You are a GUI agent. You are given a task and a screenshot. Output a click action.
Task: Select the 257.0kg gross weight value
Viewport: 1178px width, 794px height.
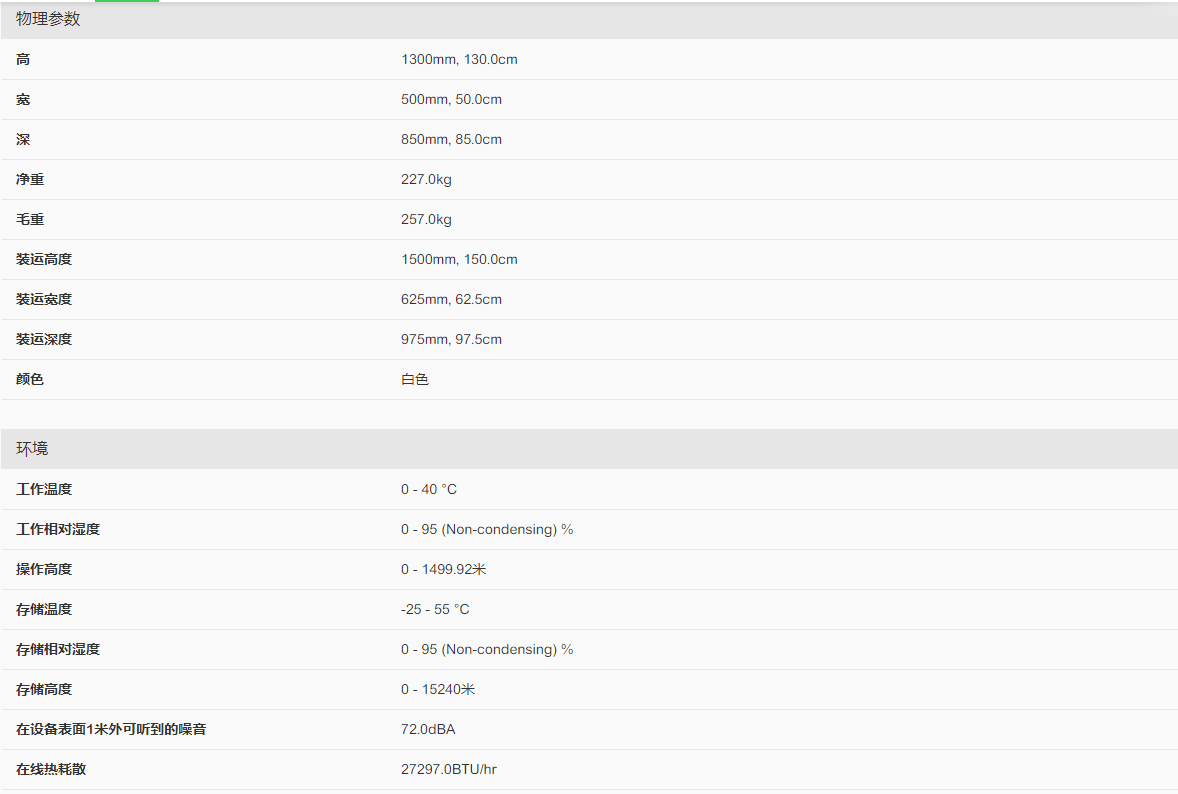point(426,220)
